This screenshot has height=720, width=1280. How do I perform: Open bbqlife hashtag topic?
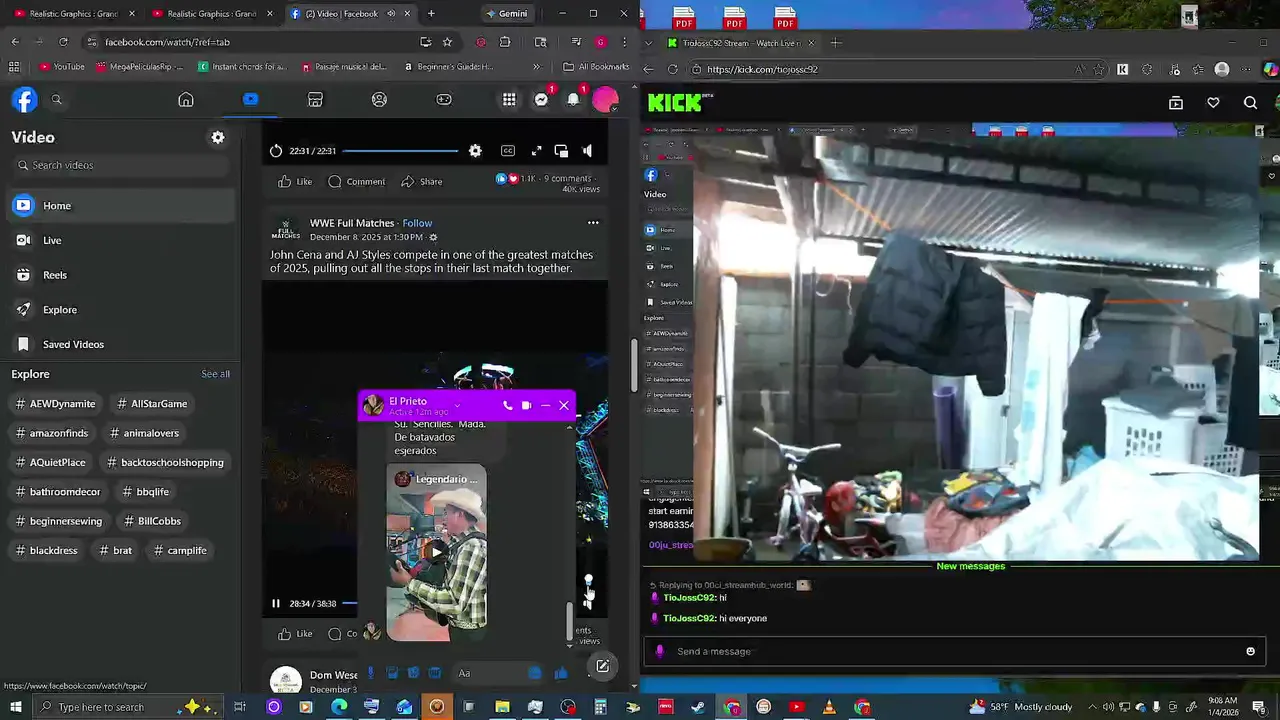[x=146, y=492]
